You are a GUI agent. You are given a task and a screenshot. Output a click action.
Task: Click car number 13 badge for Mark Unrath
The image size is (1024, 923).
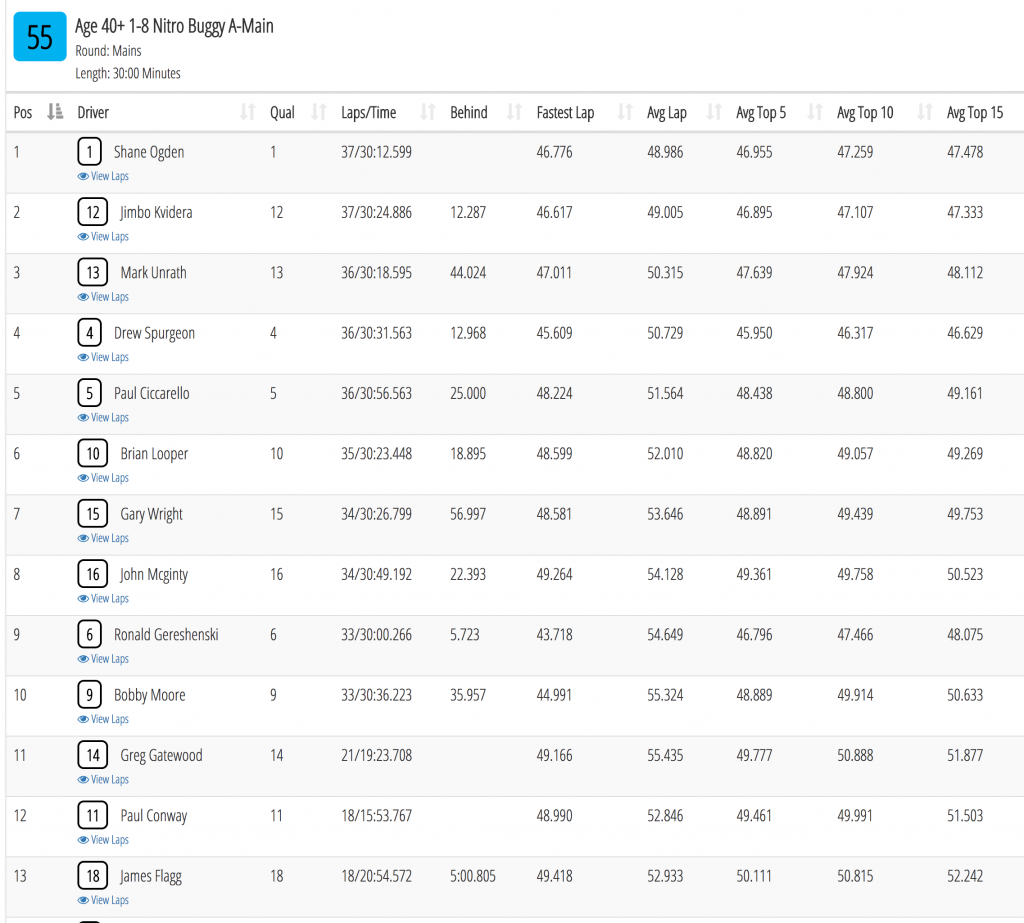pyautogui.click(x=93, y=272)
